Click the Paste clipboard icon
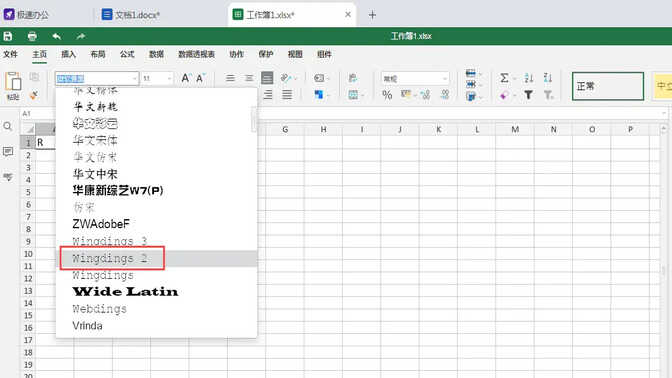 click(x=13, y=81)
